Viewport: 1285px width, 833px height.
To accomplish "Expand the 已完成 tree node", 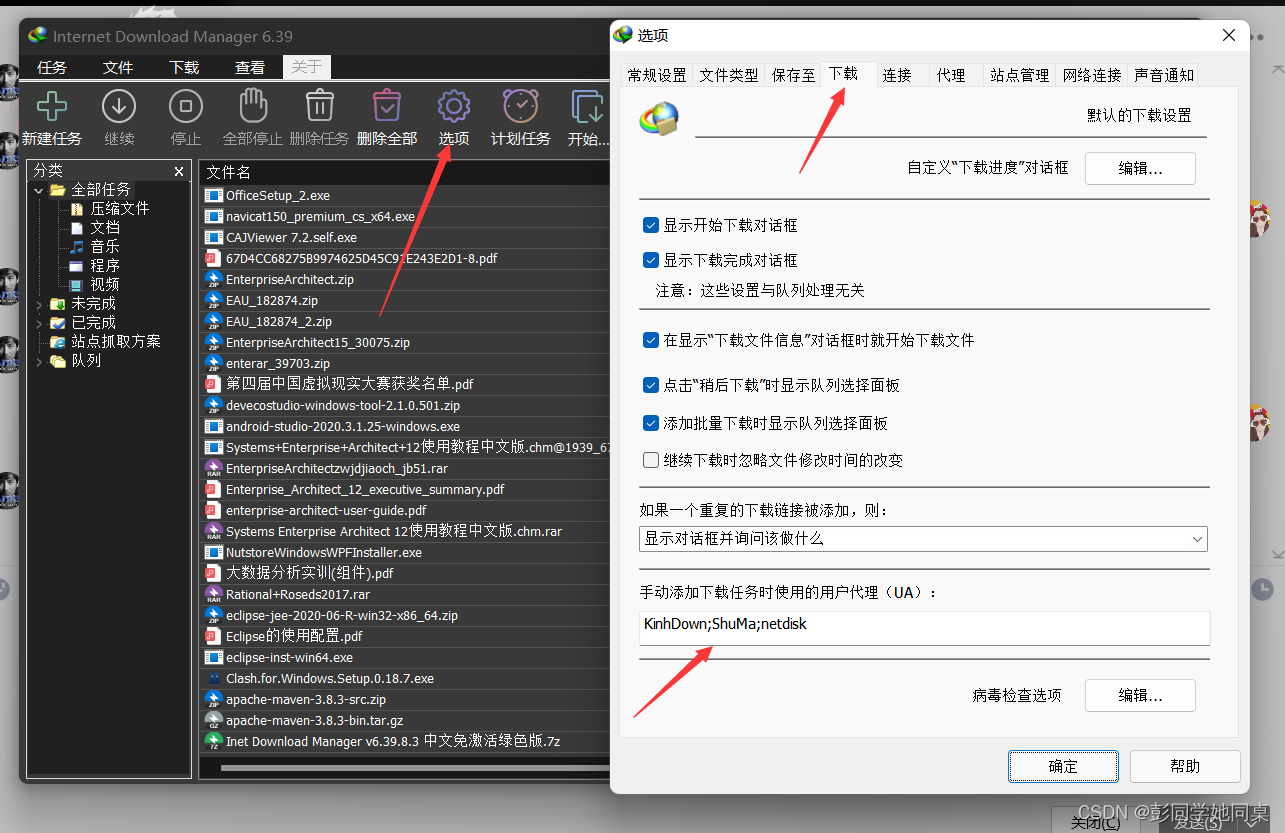I will (39, 323).
